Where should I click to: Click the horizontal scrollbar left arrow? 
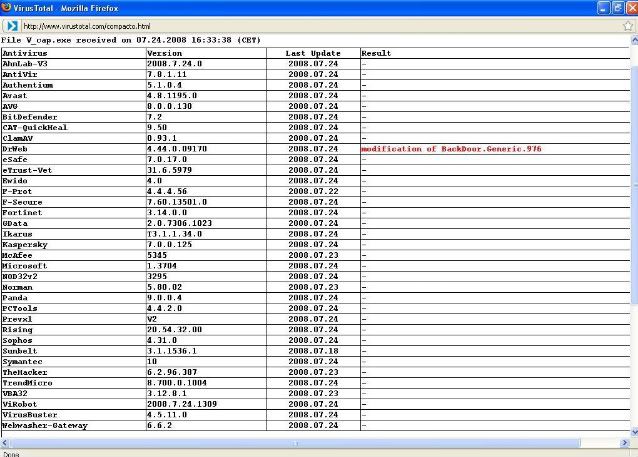tap(4, 443)
